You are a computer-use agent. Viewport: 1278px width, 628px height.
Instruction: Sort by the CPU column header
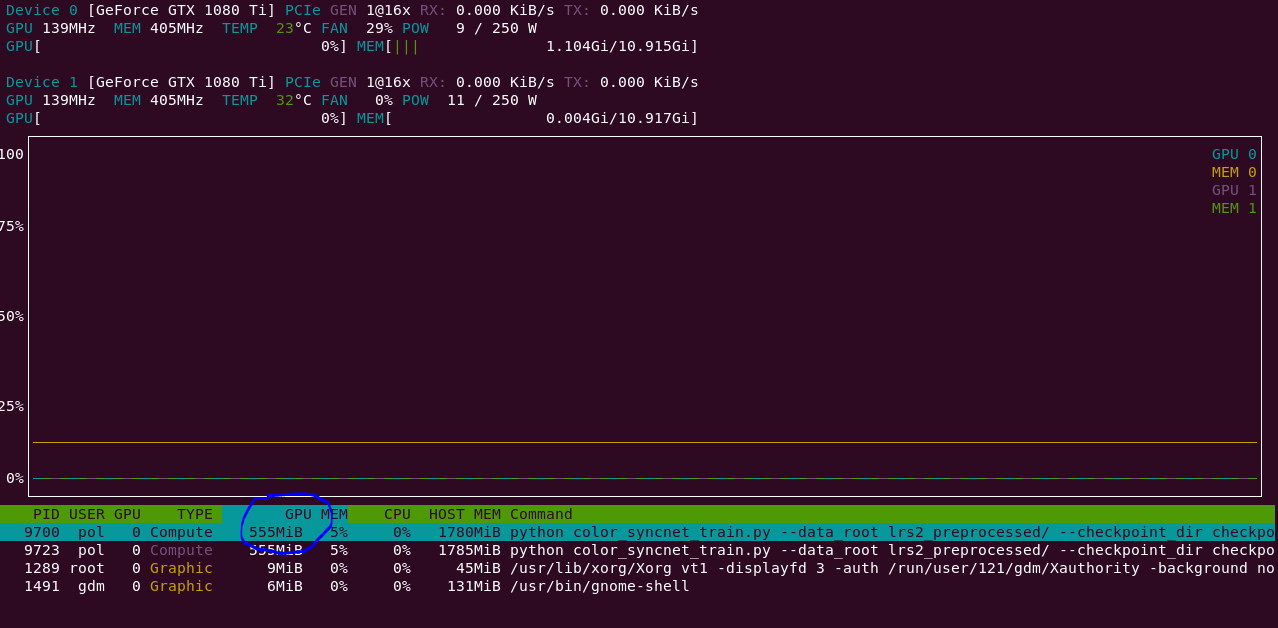pyautogui.click(x=397, y=514)
